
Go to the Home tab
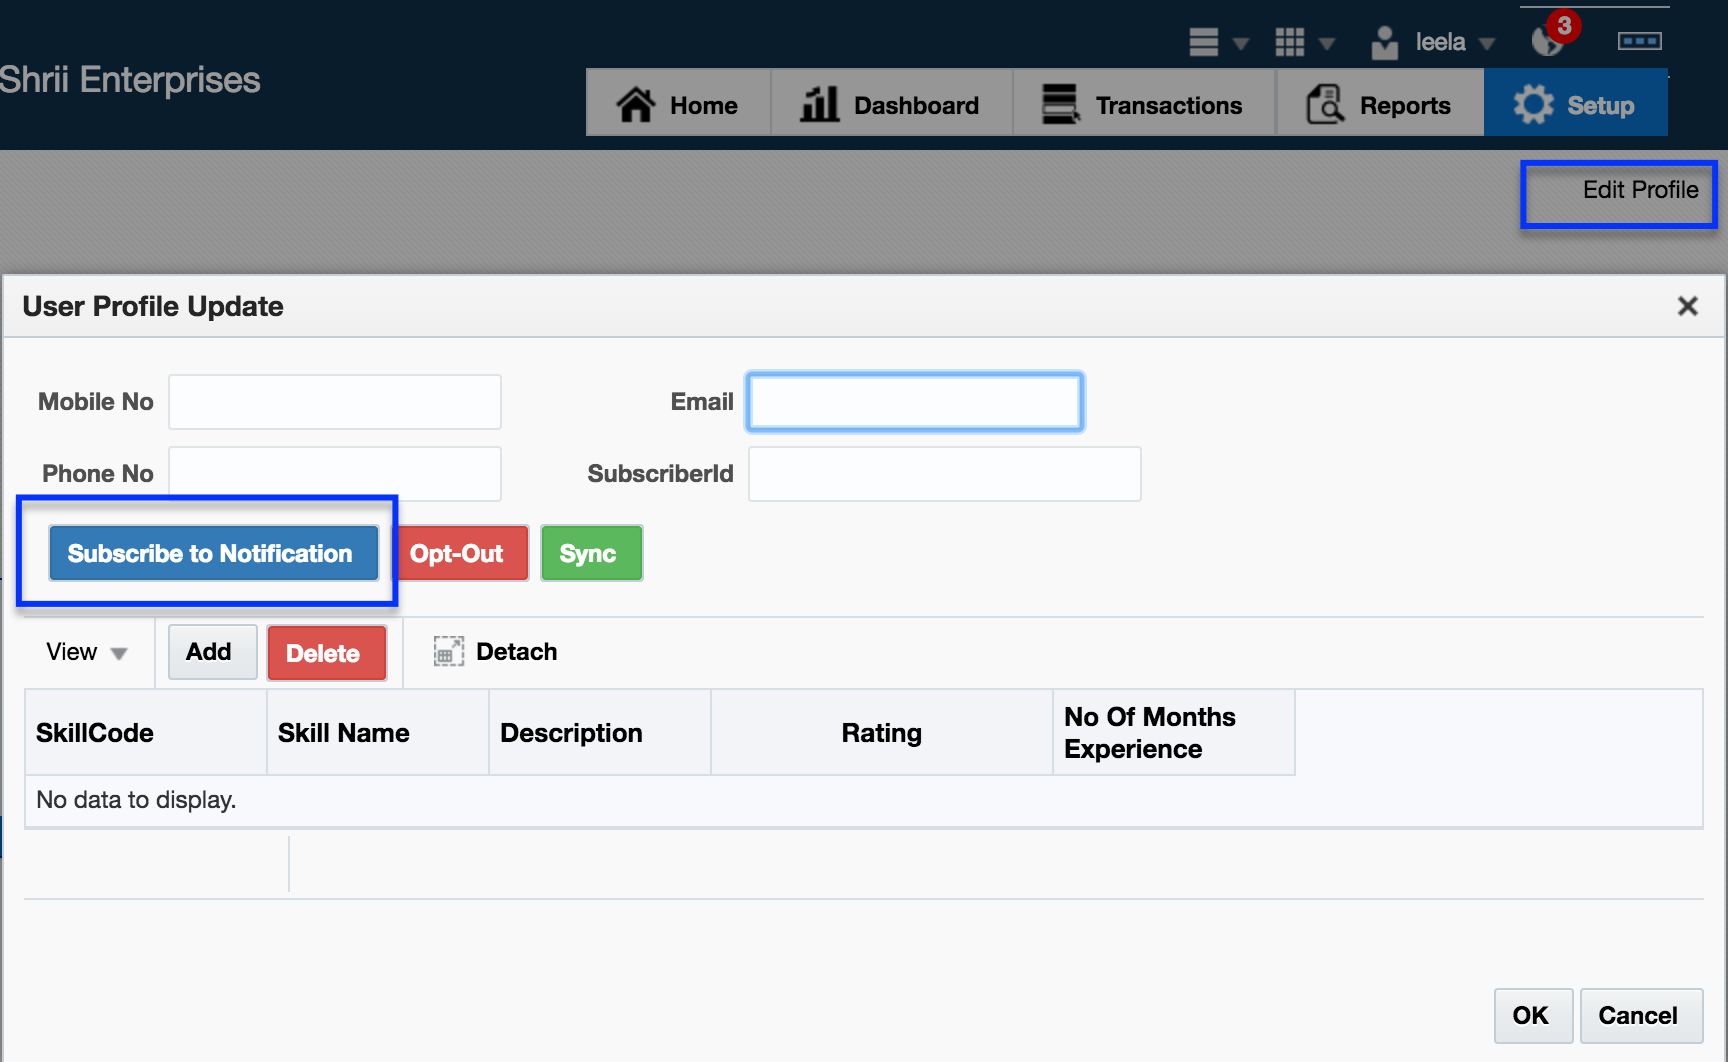pyautogui.click(x=678, y=105)
